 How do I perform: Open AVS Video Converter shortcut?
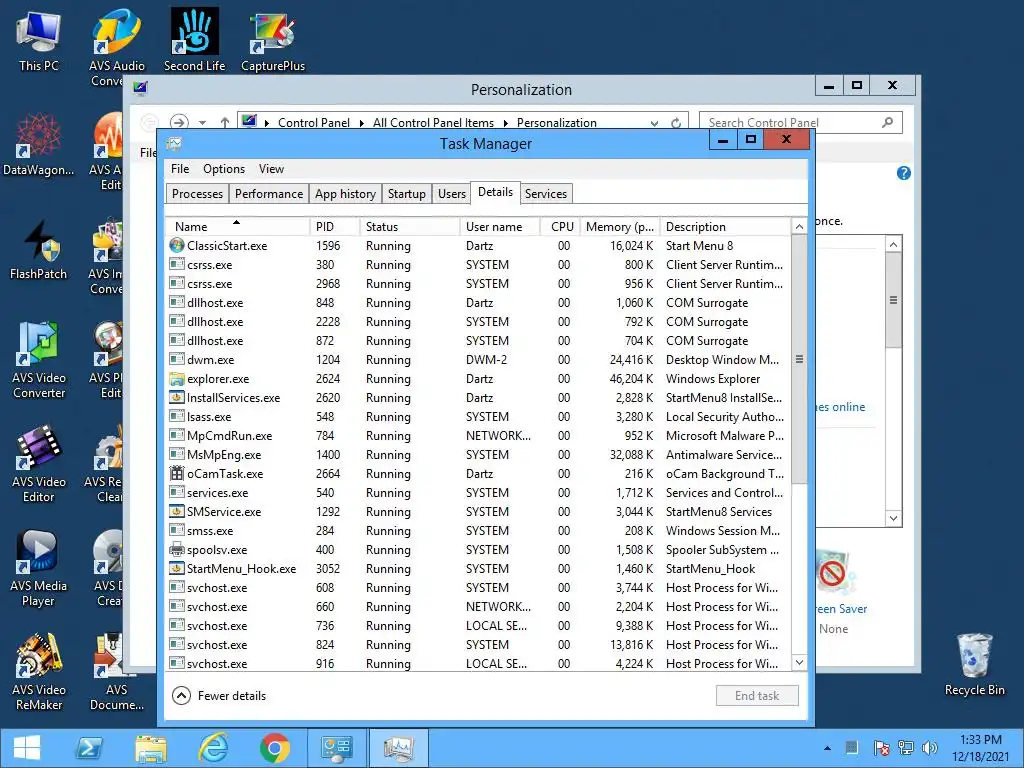(39, 360)
